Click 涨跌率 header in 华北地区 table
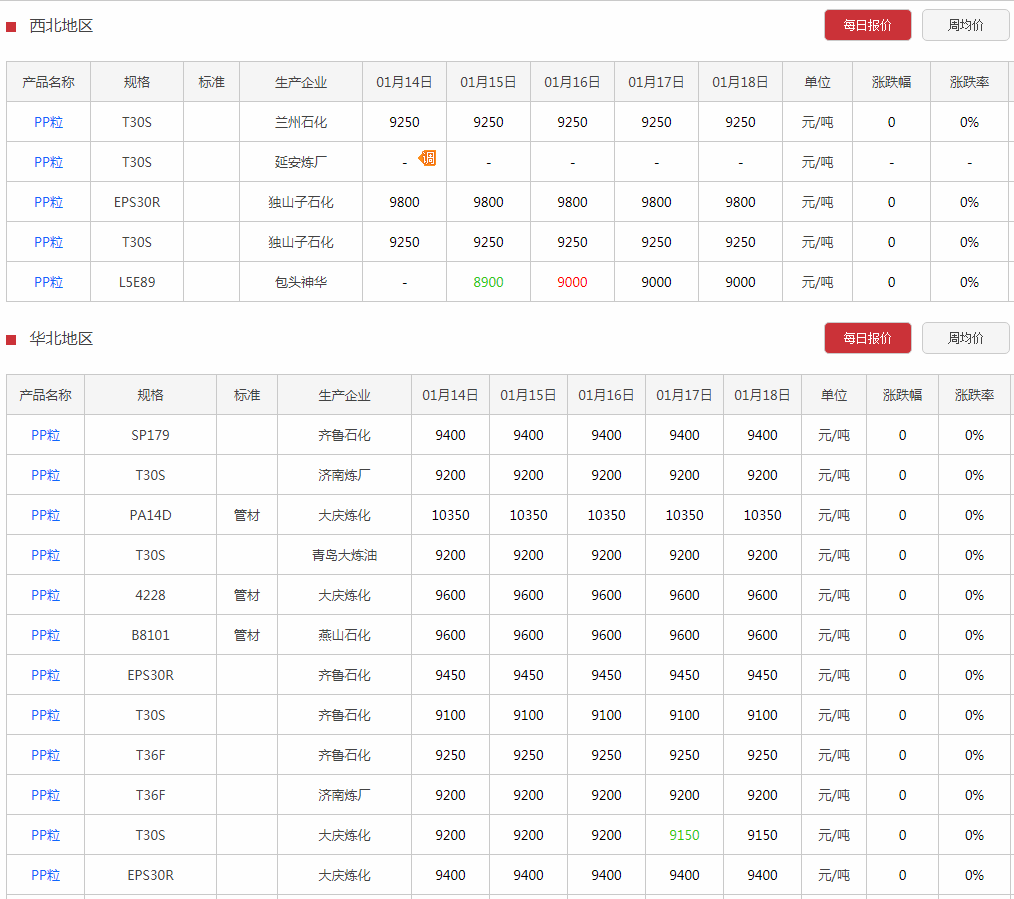Image resolution: width=1014 pixels, height=899 pixels. coord(974,395)
